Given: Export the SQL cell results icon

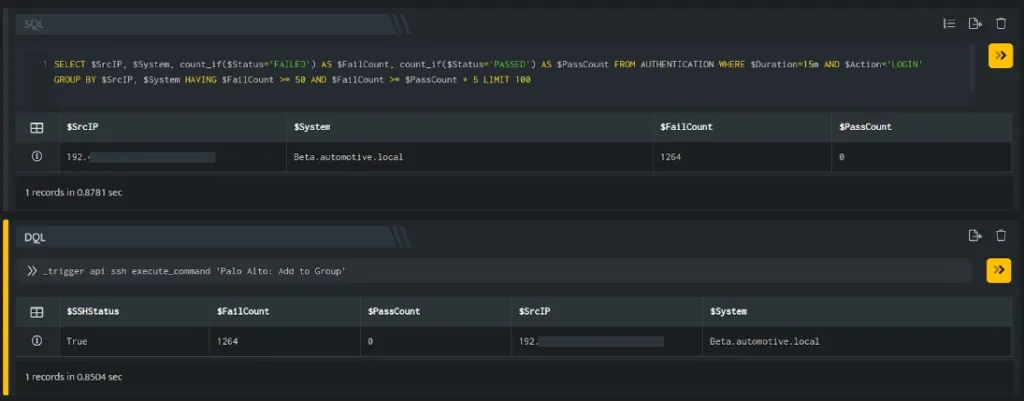Looking at the screenshot, I should tap(975, 24).
